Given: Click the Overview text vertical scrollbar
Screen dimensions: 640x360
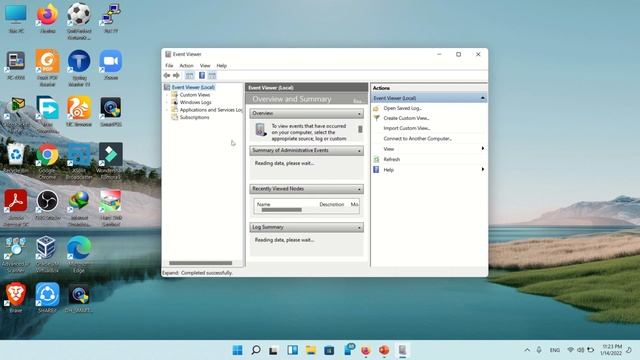Looking at the screenshot, I should pyautogui.click(x=360, y=129).
